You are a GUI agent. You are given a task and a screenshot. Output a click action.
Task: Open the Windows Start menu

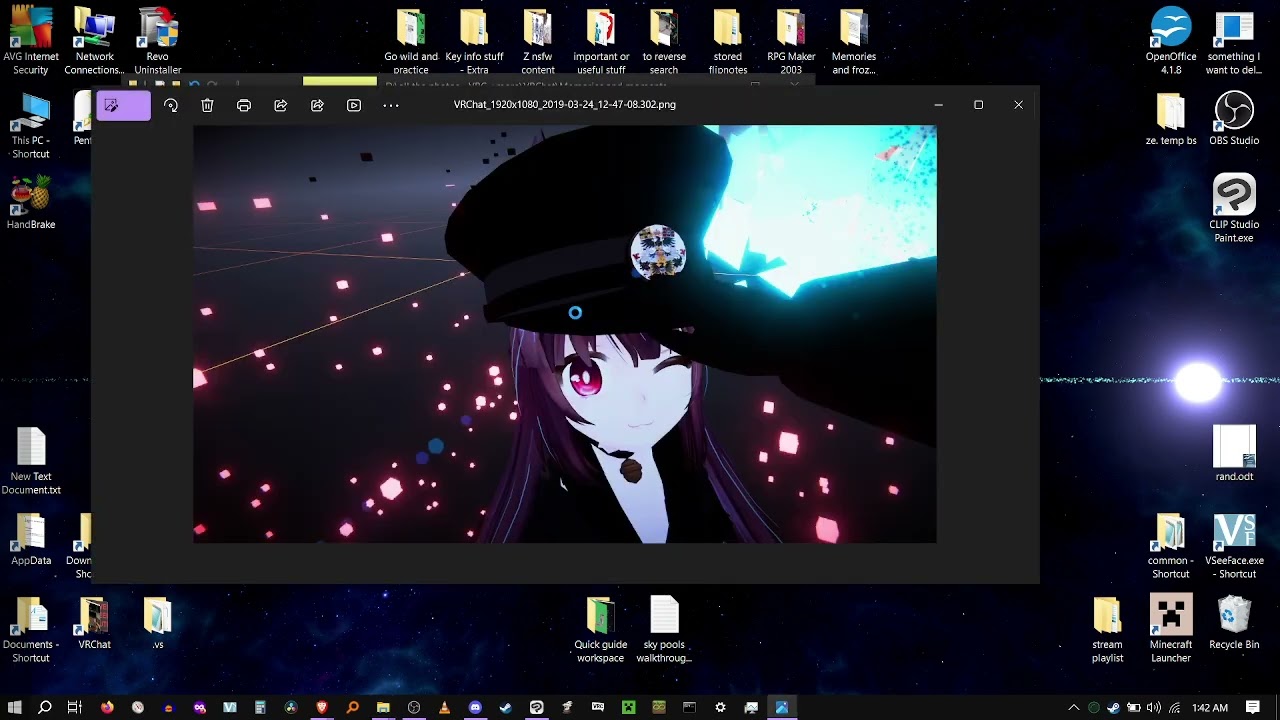click(x=15, y=708)
